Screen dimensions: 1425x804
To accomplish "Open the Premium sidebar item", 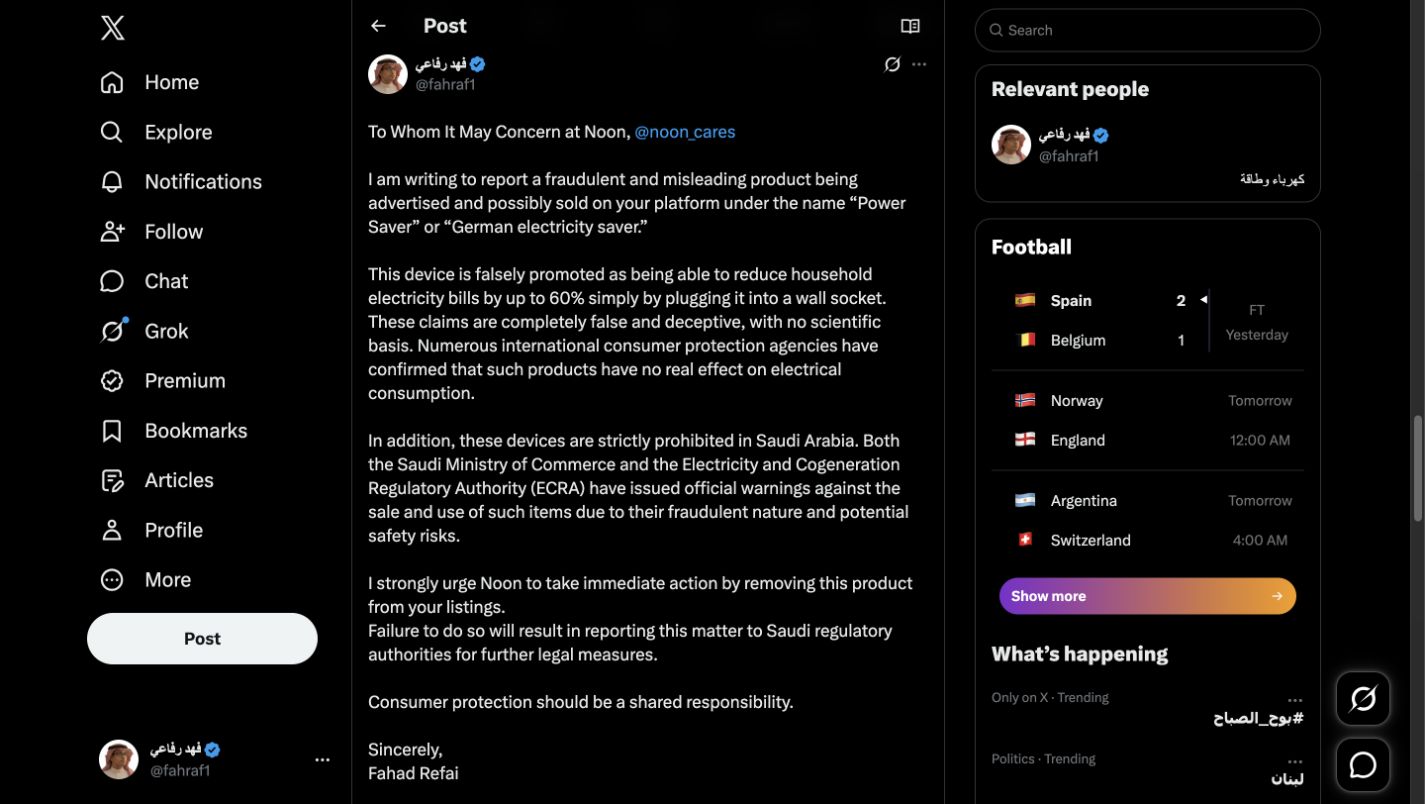I will click(163, 381).
